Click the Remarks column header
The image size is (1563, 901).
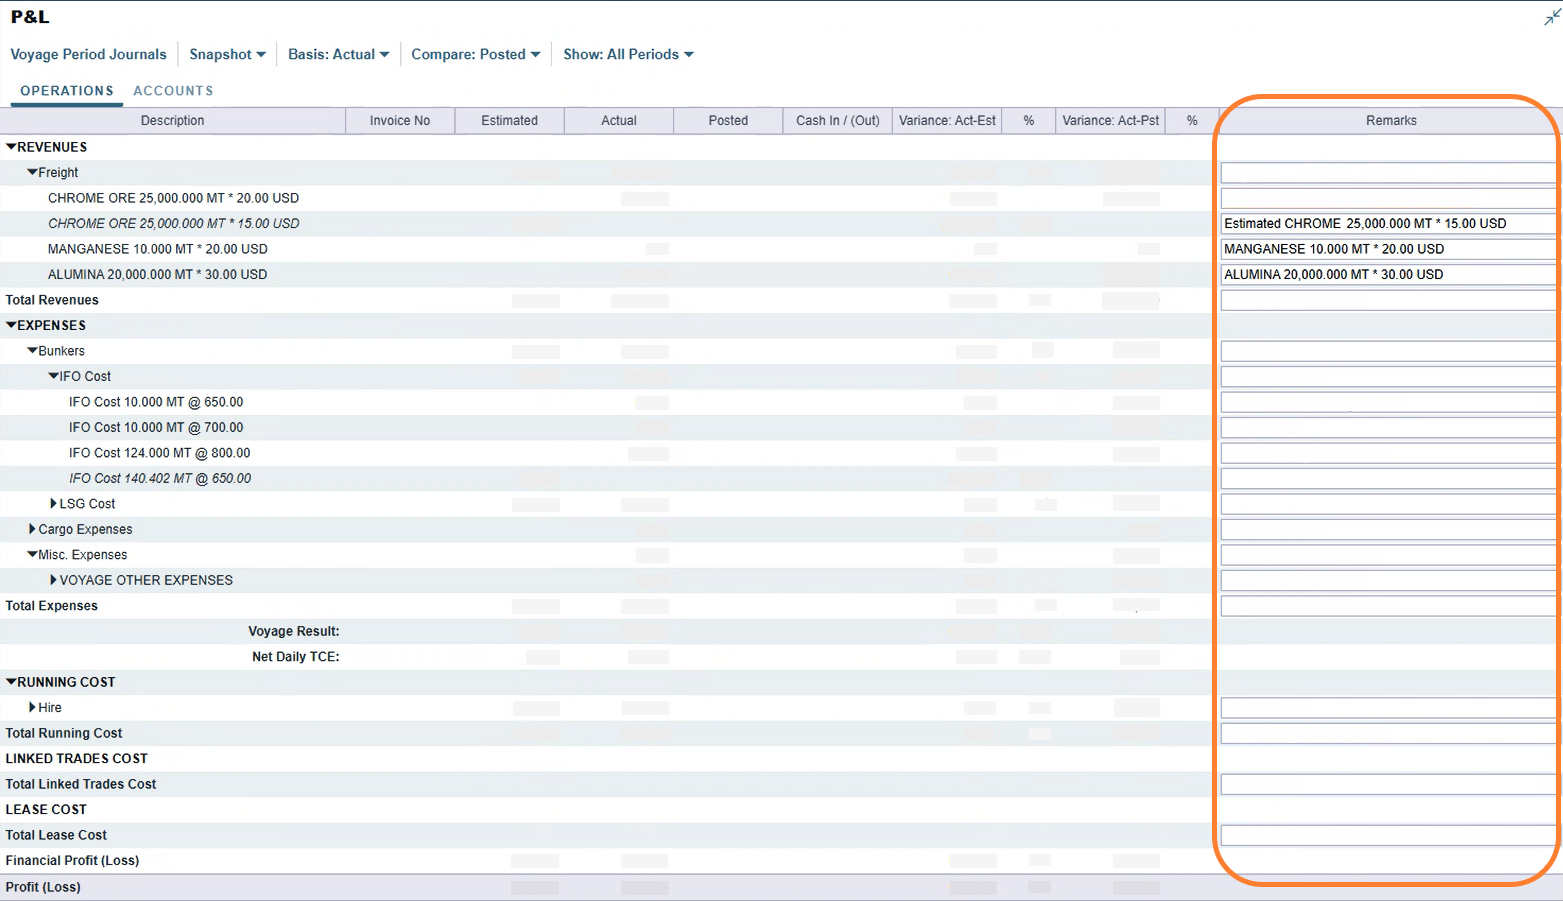(1390, 121)
